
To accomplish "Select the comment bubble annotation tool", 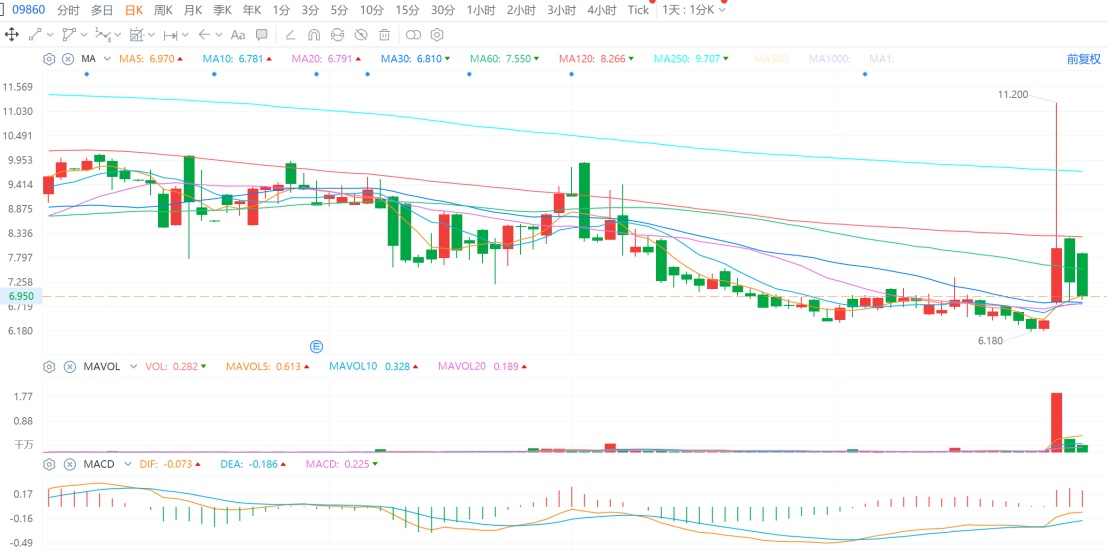I will (261, 34).
